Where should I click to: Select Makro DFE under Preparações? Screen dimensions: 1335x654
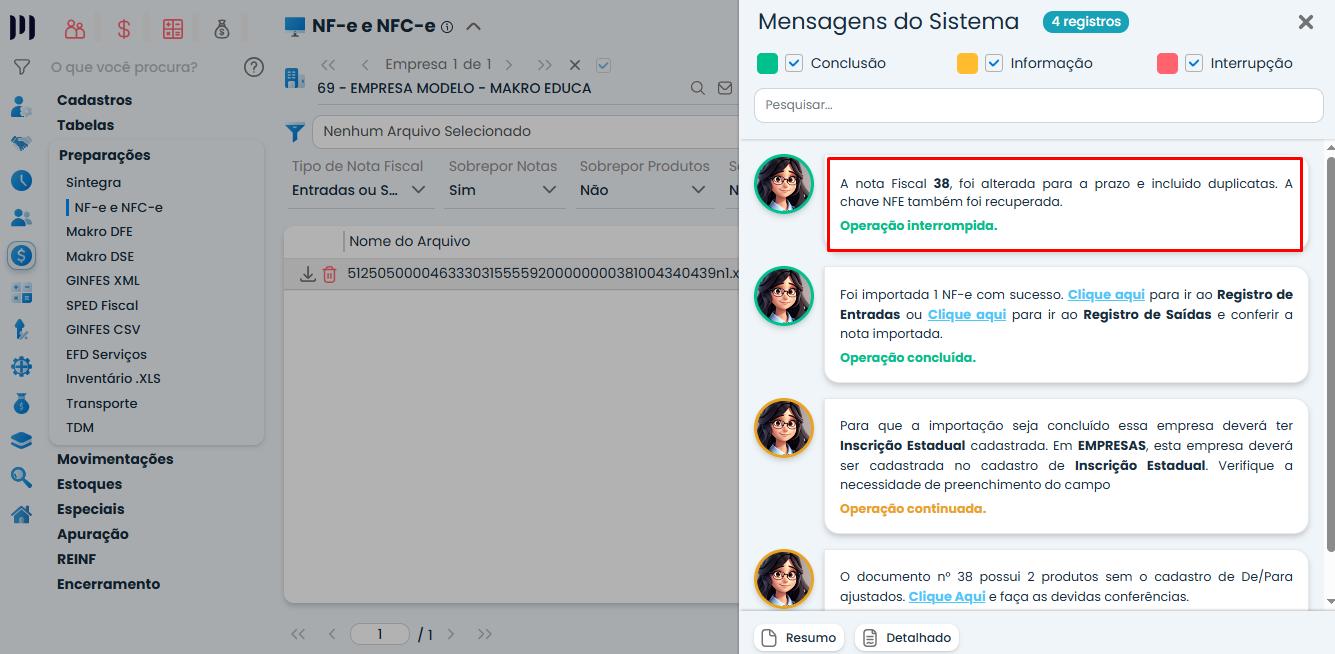tap(100, 232)
